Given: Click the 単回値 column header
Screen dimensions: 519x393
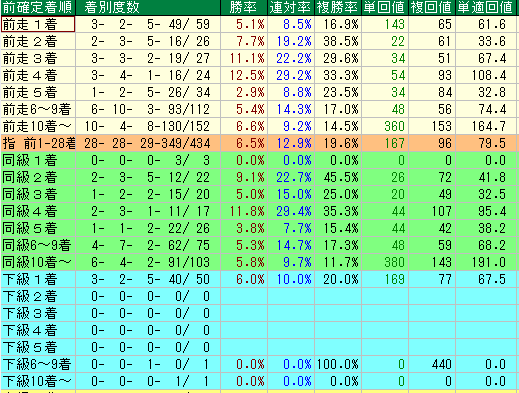Looking at the screenshot, I should (385, 7).
